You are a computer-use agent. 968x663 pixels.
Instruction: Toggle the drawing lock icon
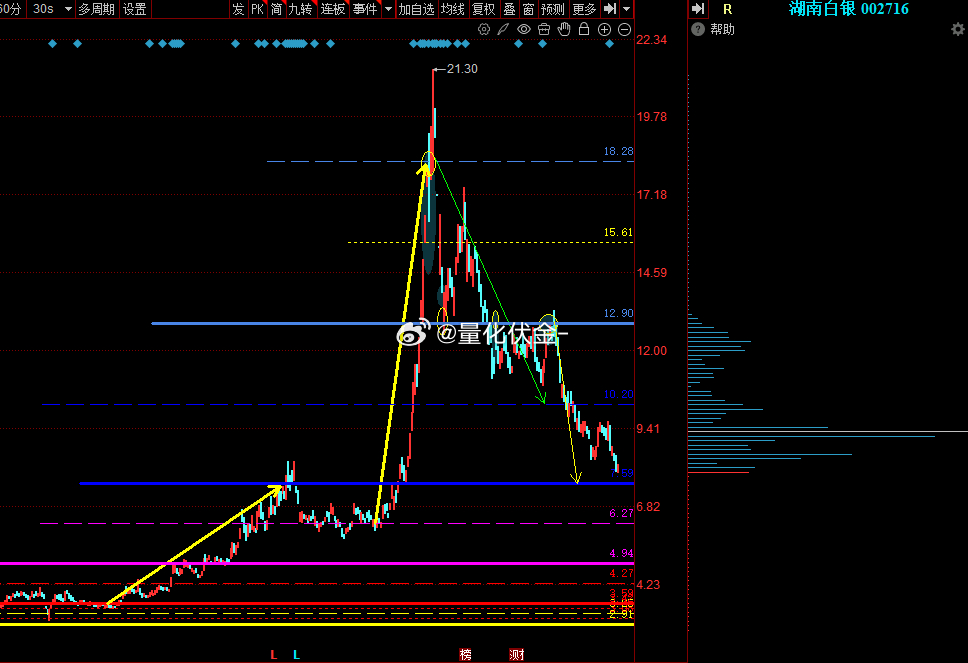(x=584, y=28)
